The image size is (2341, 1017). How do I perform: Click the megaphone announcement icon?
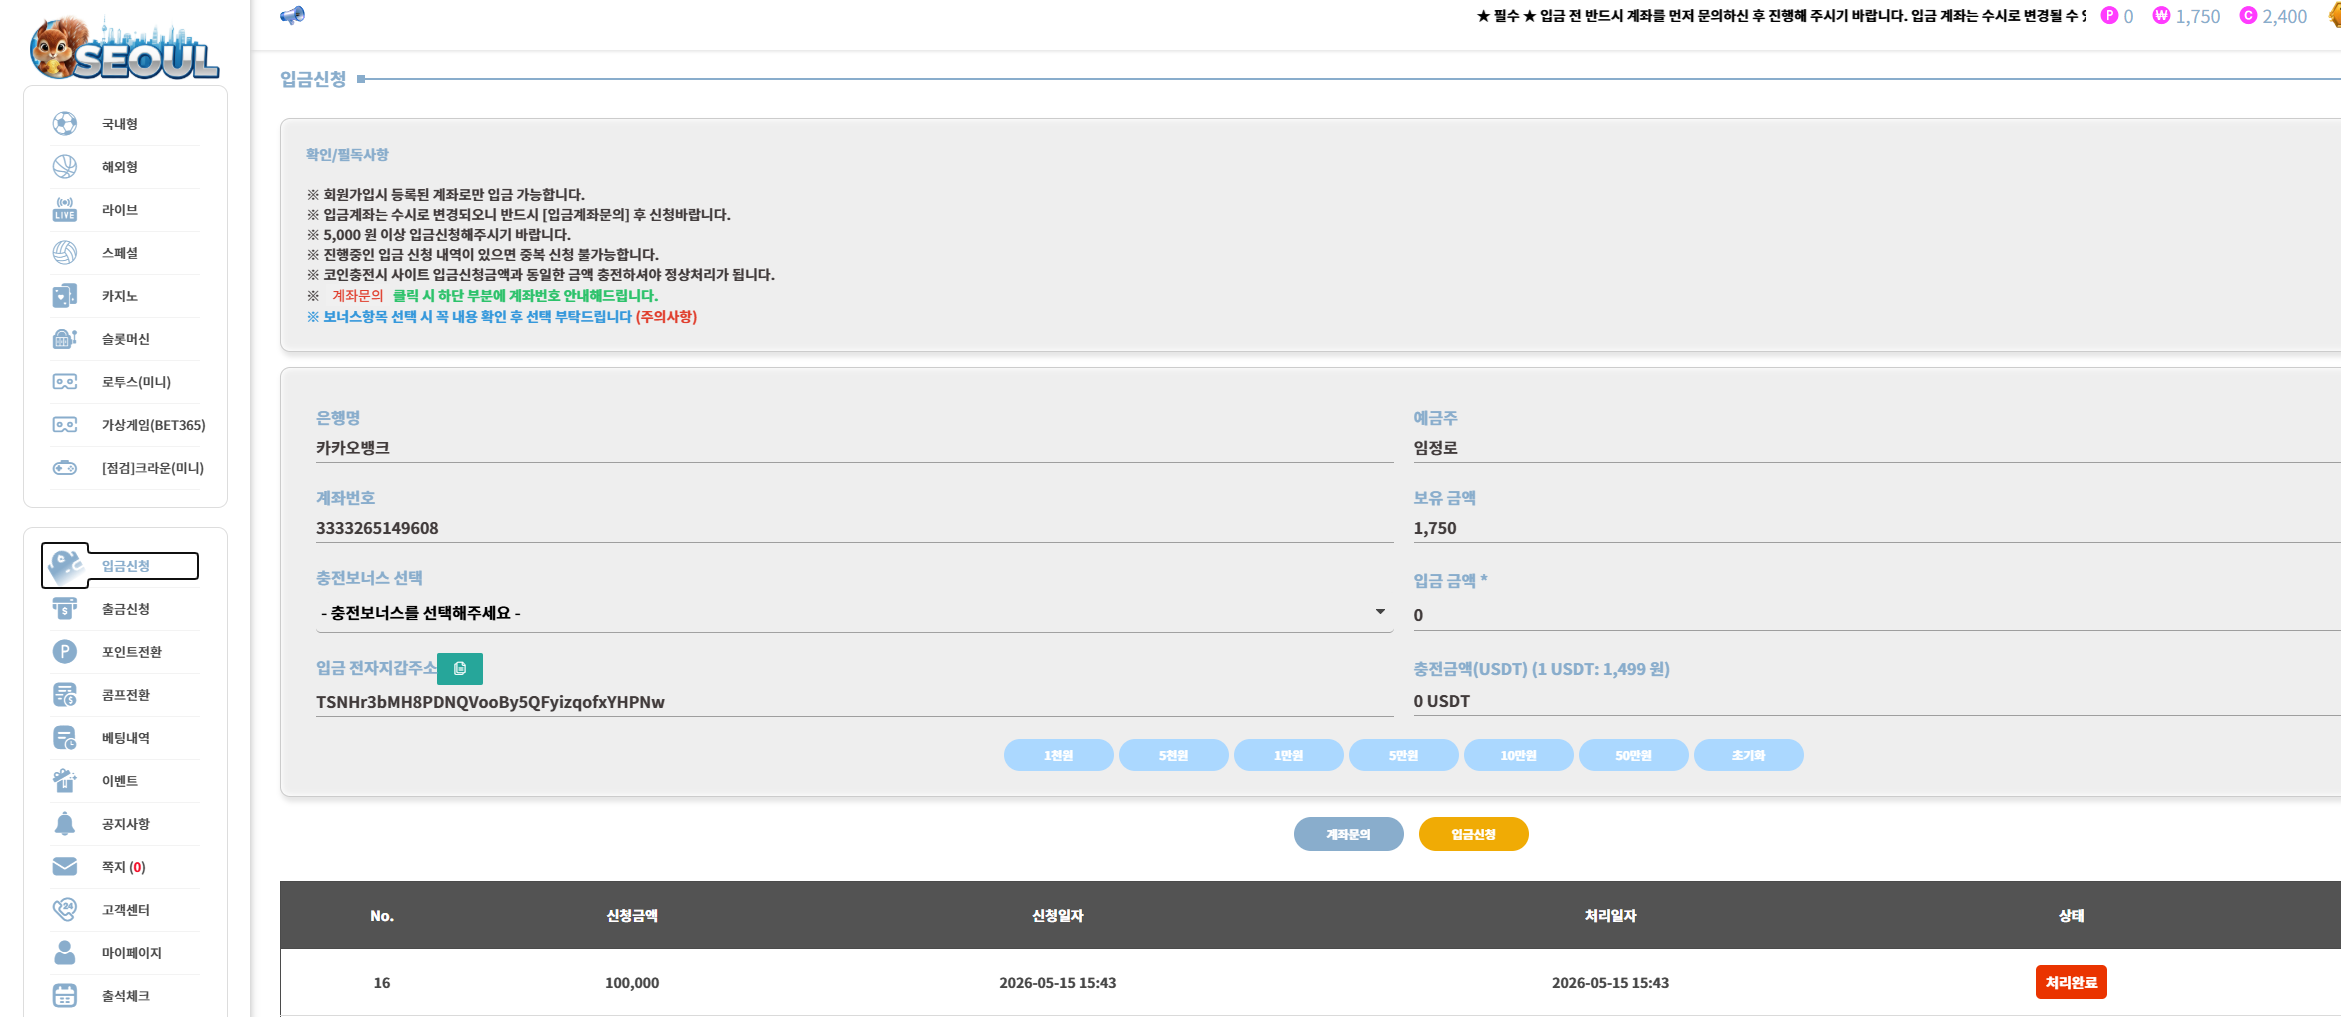pos(292,15)
